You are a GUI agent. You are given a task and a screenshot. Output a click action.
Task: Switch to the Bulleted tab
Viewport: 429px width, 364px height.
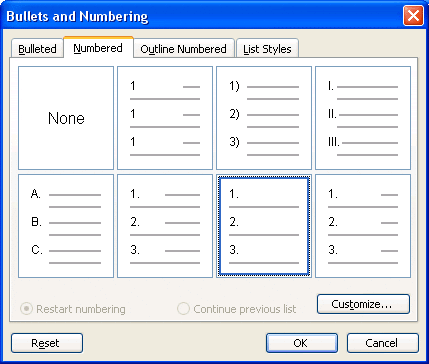[x=37, y=49]
